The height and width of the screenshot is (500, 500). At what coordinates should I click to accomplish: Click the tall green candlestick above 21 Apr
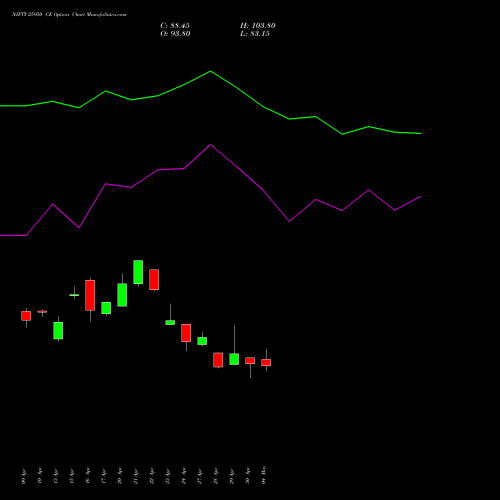tap(138, 272)
